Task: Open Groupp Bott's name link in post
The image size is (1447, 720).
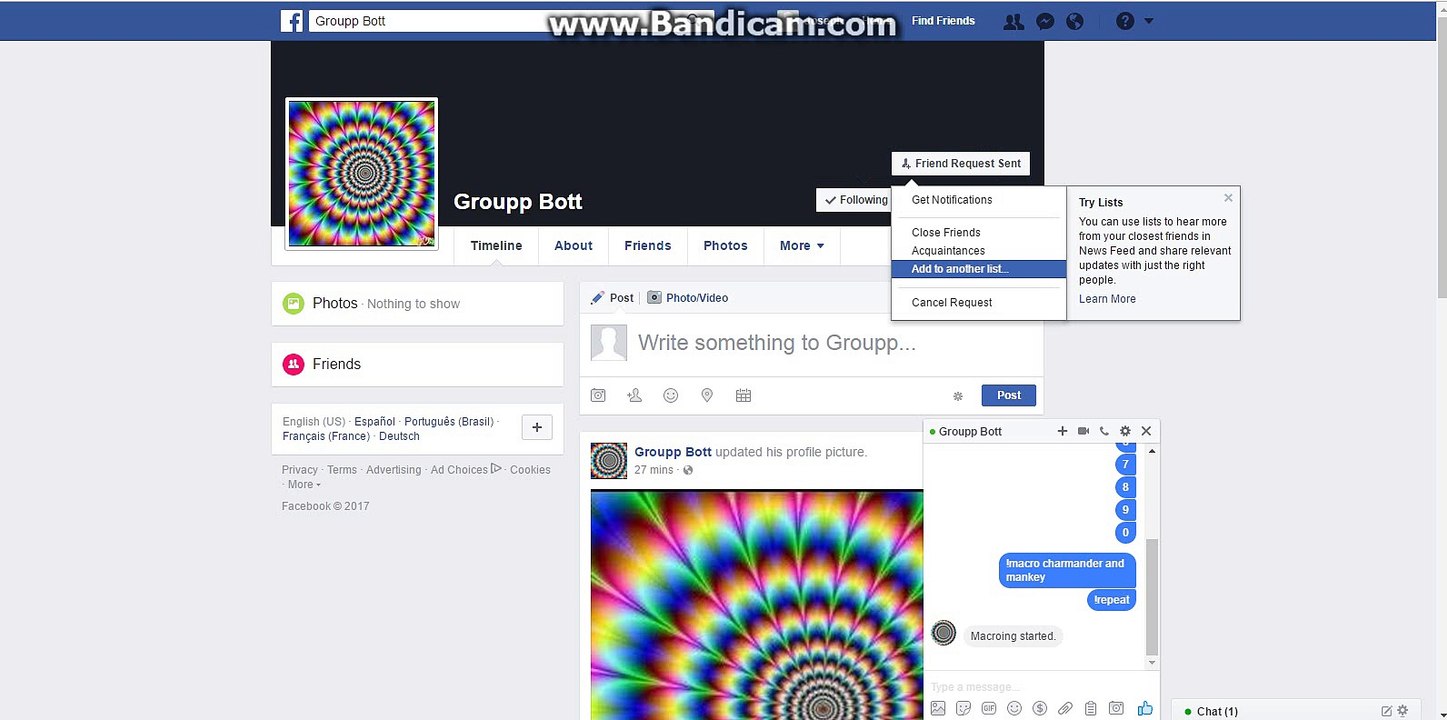Action: (x=673, y=452)
